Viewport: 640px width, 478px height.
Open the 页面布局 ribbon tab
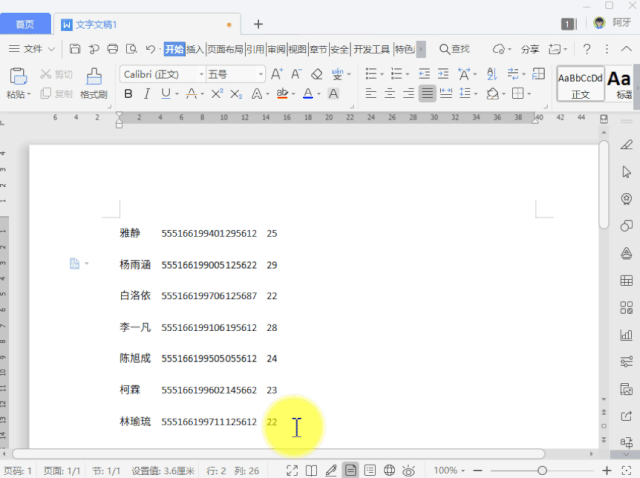pyautogui.click(x=225, y=49)
